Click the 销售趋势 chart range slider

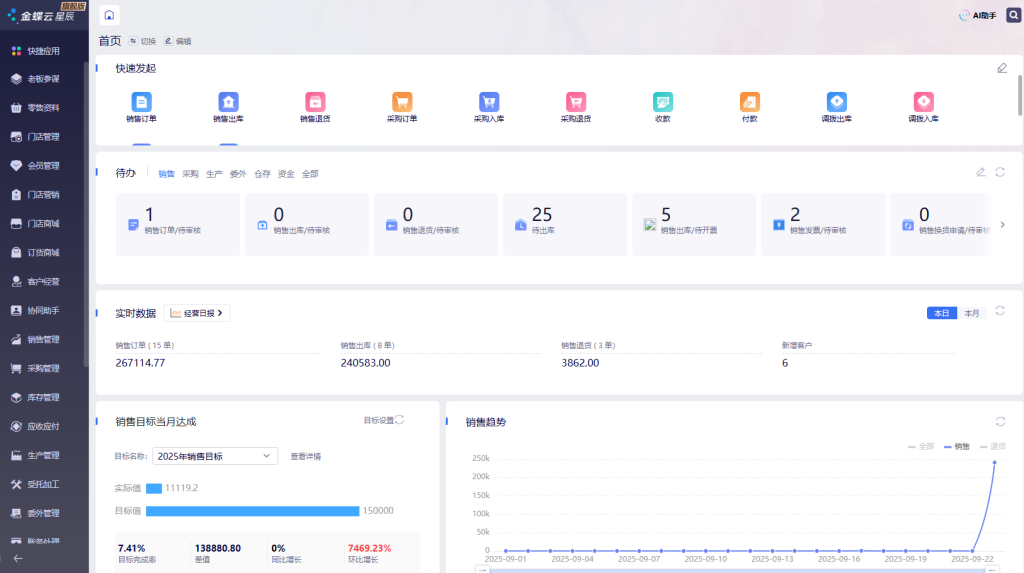[735, 569]
